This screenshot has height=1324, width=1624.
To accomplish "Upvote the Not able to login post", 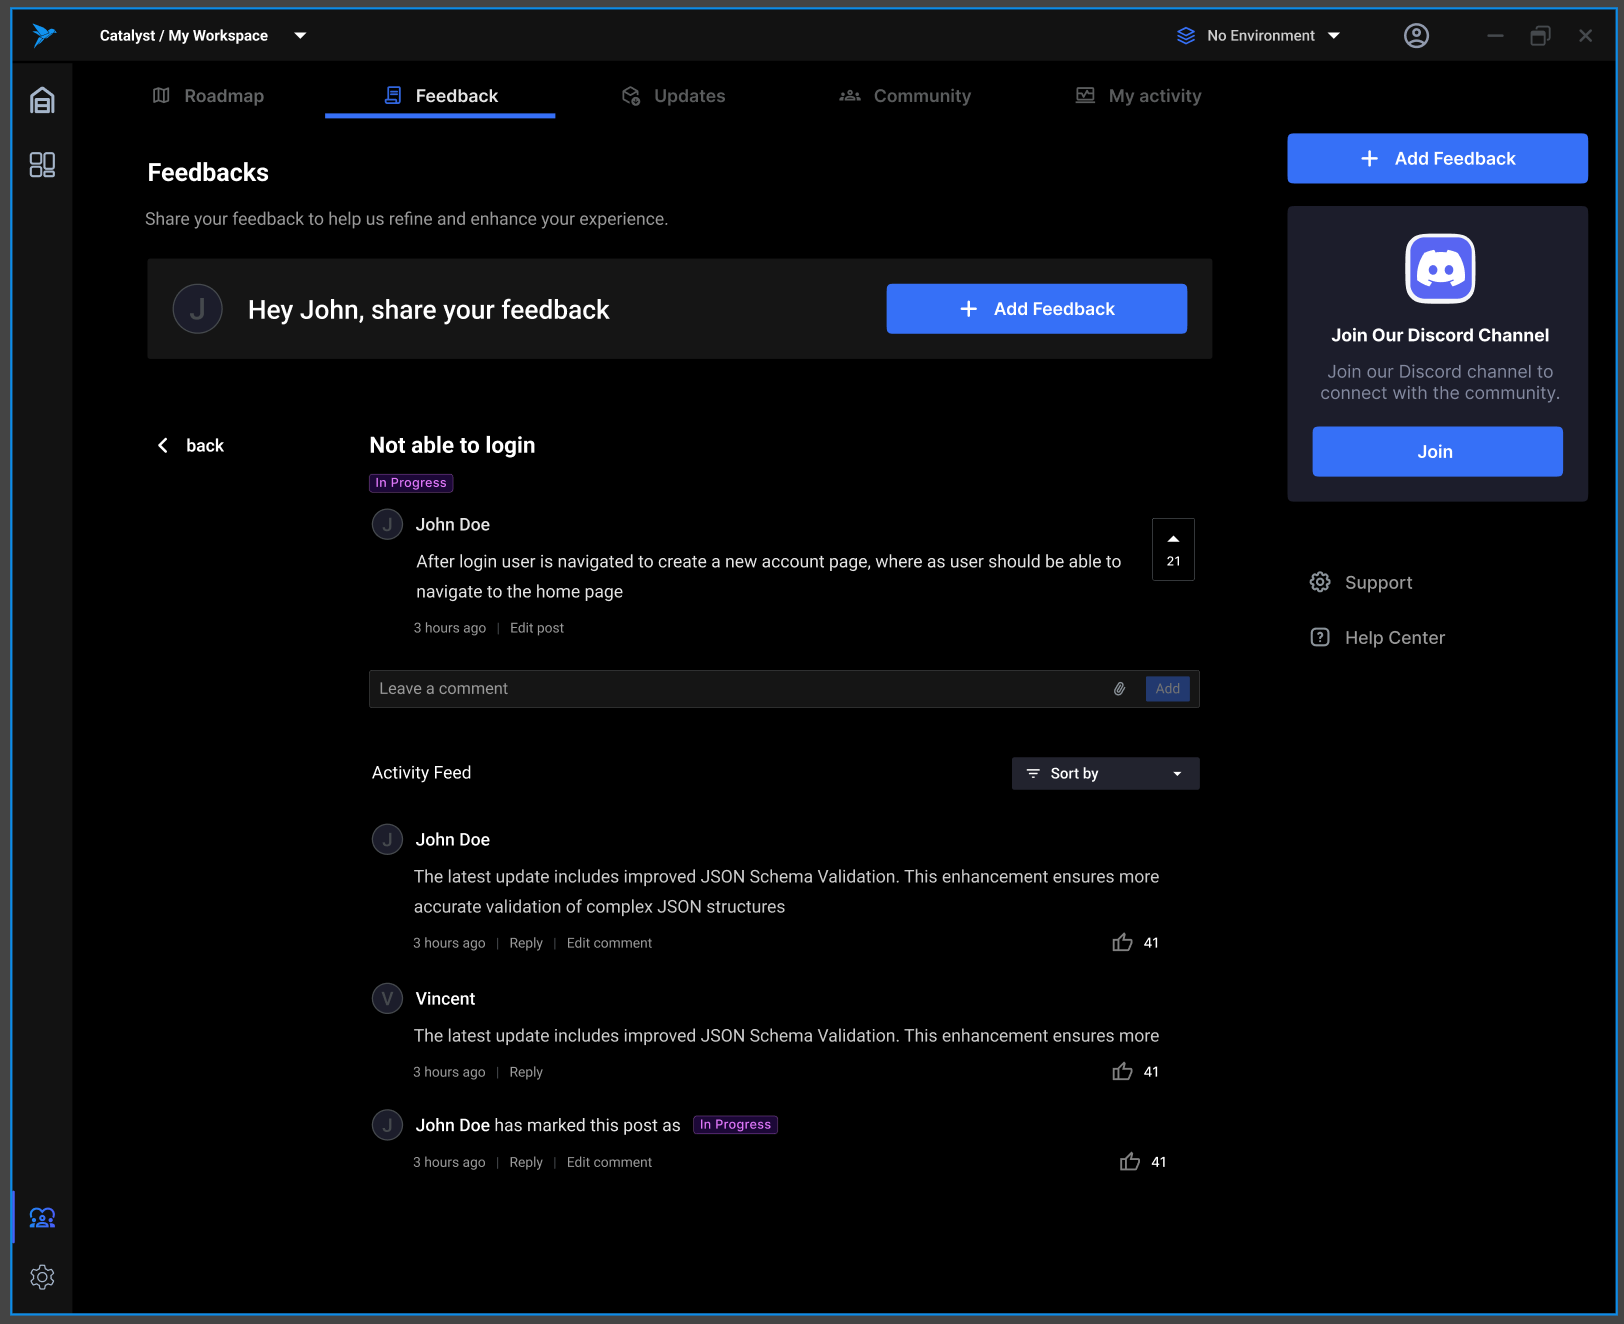I will point(1173,549).
